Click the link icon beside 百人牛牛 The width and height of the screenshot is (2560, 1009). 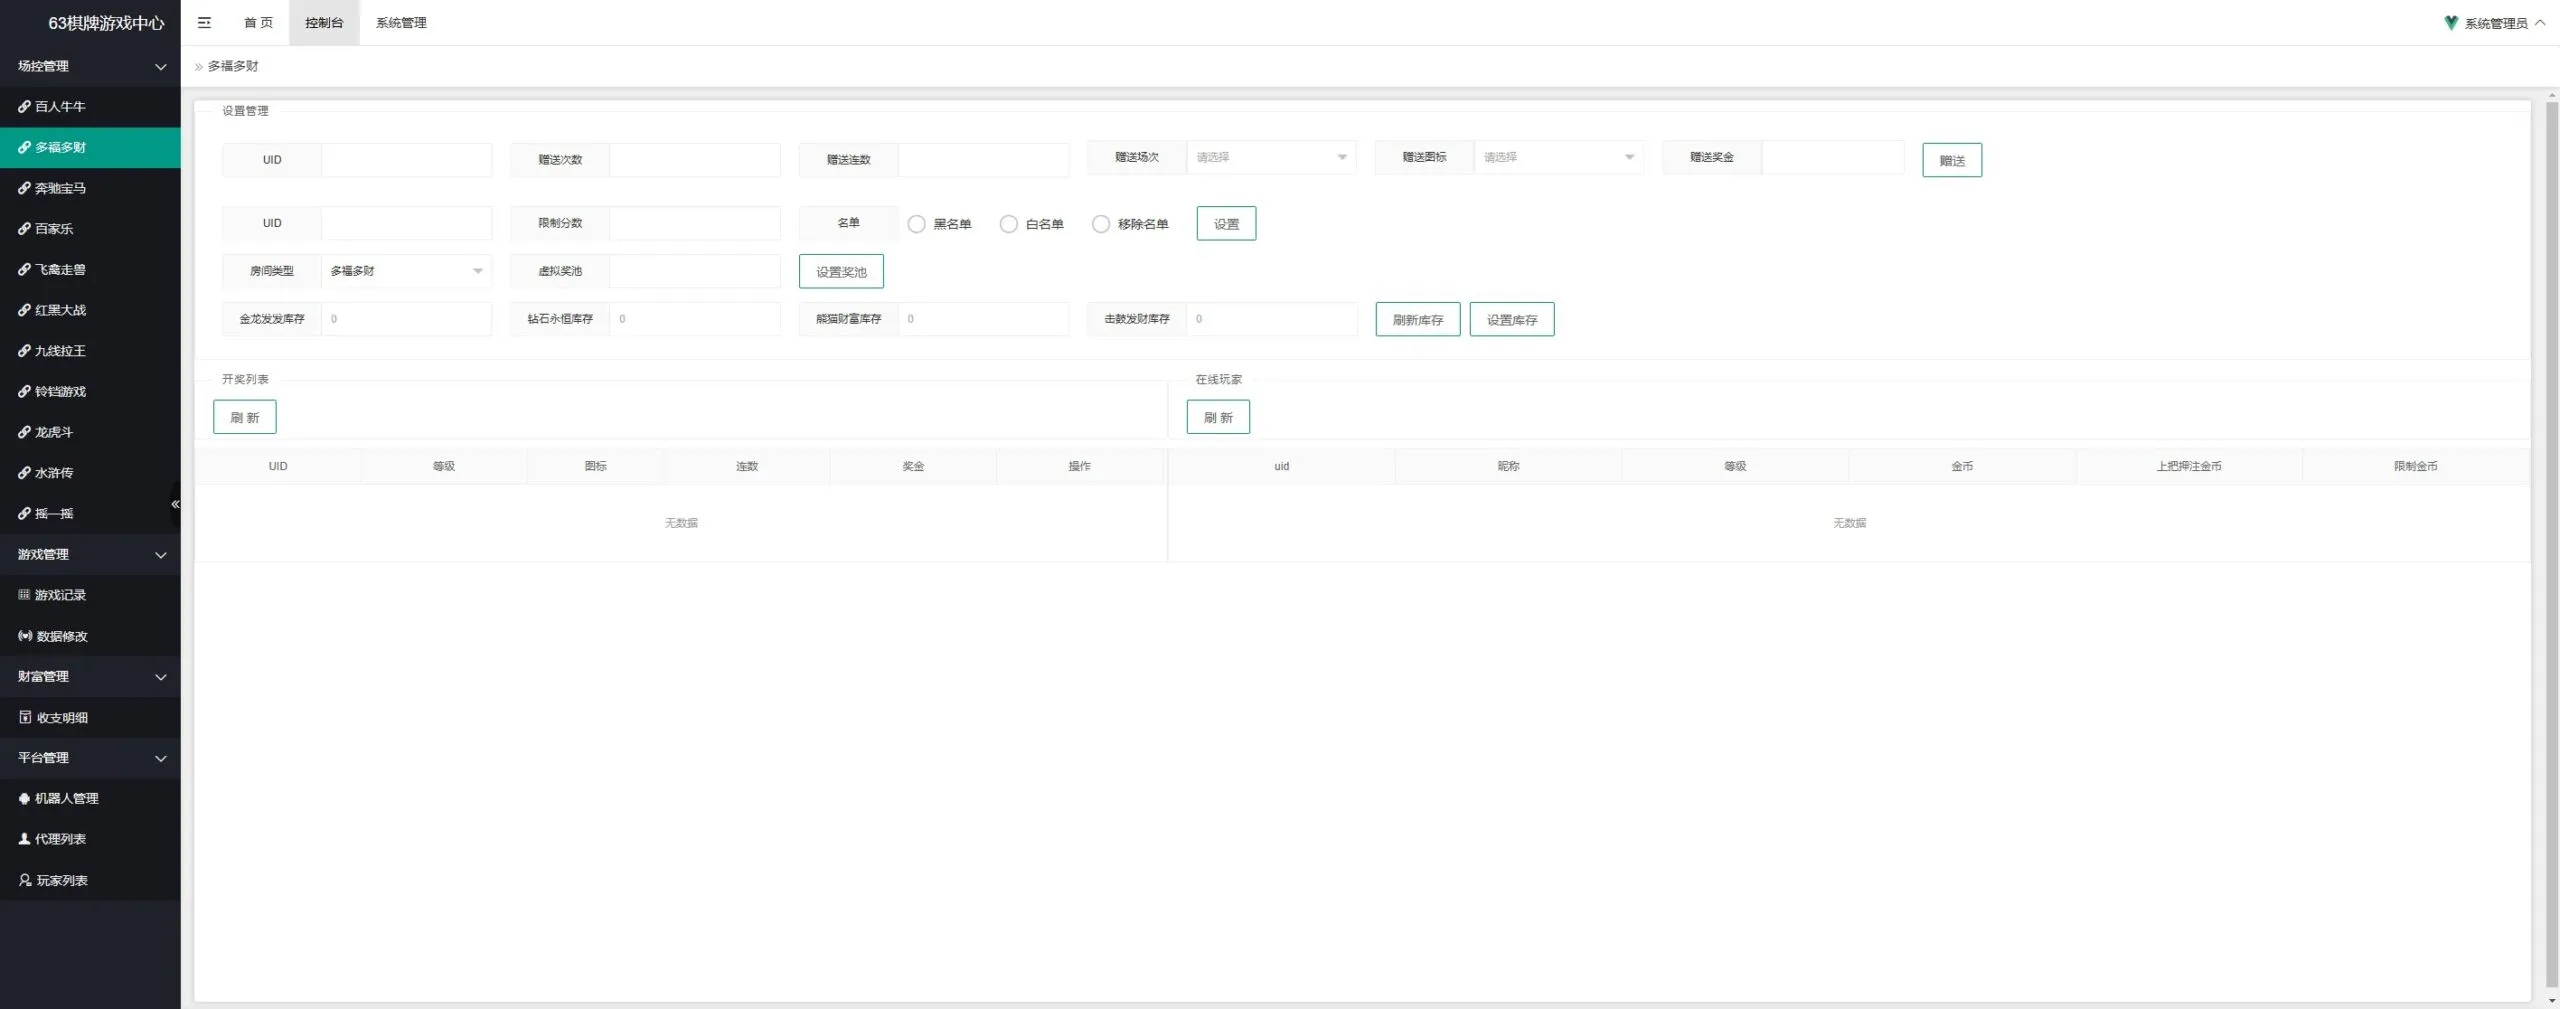tap(24, 106)
